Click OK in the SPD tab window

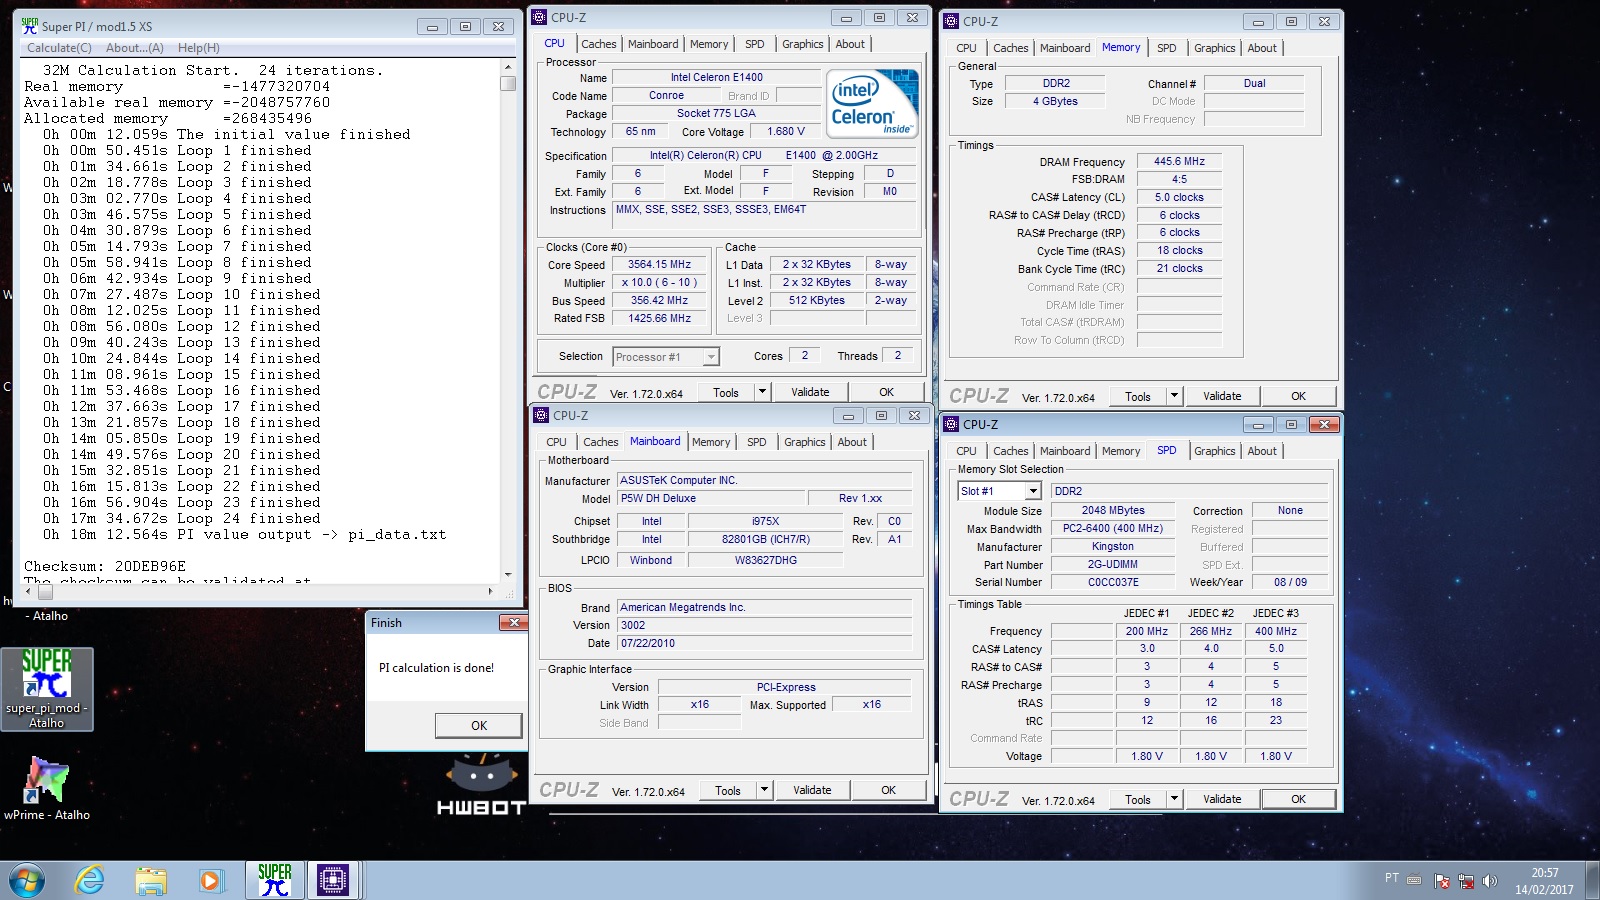coord(1298,799)
